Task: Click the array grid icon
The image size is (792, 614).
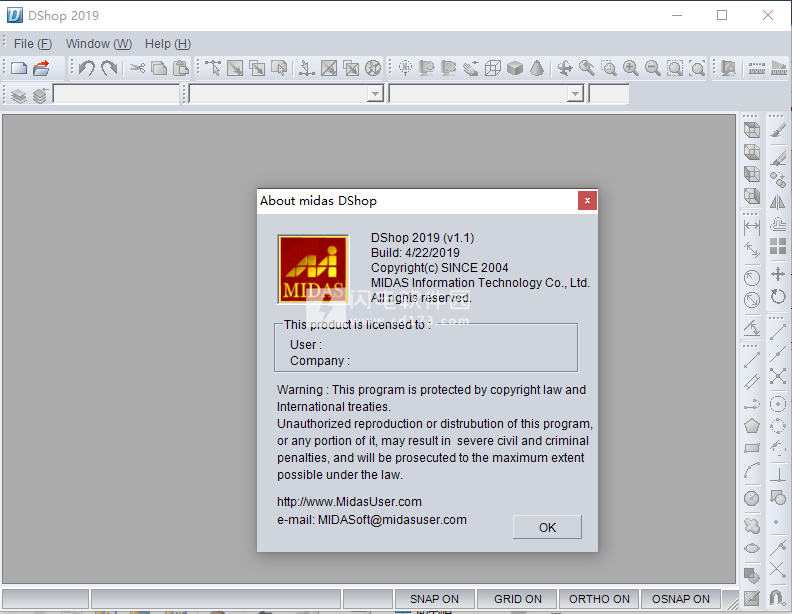Action: 778,246
